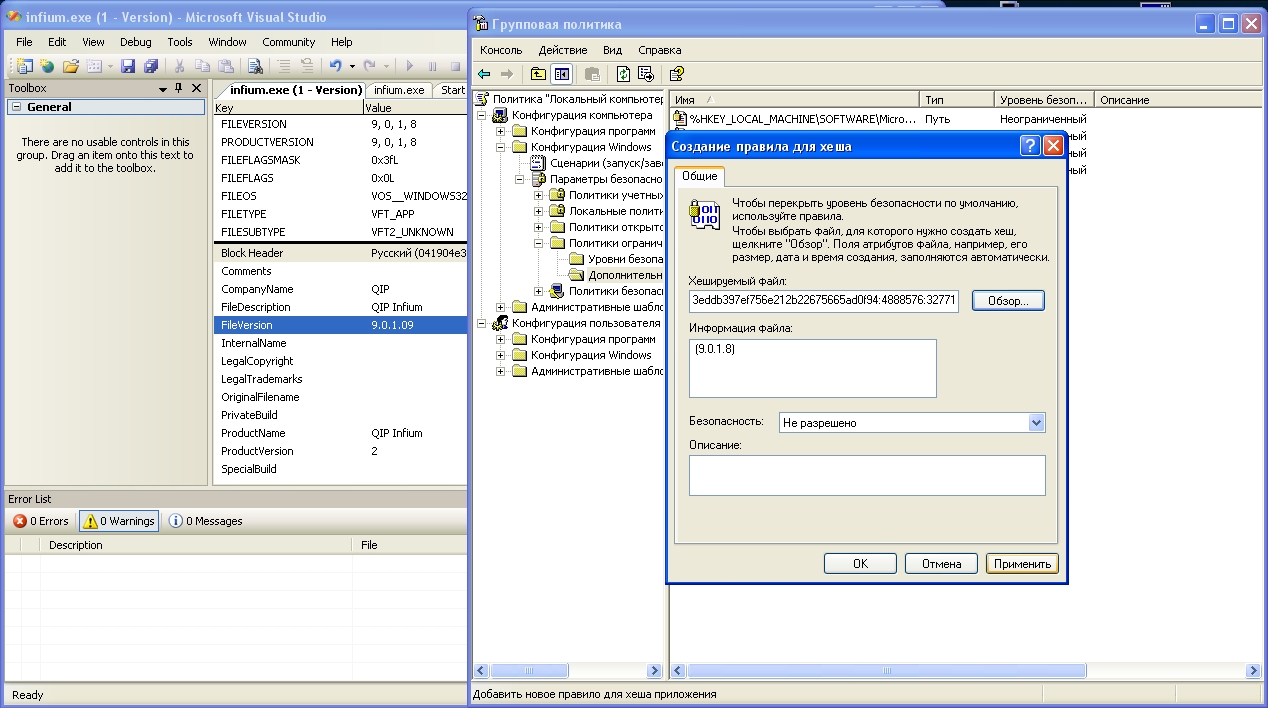1268x708 pixels.
Task: Open the Community menu
Action: (289, 42)
